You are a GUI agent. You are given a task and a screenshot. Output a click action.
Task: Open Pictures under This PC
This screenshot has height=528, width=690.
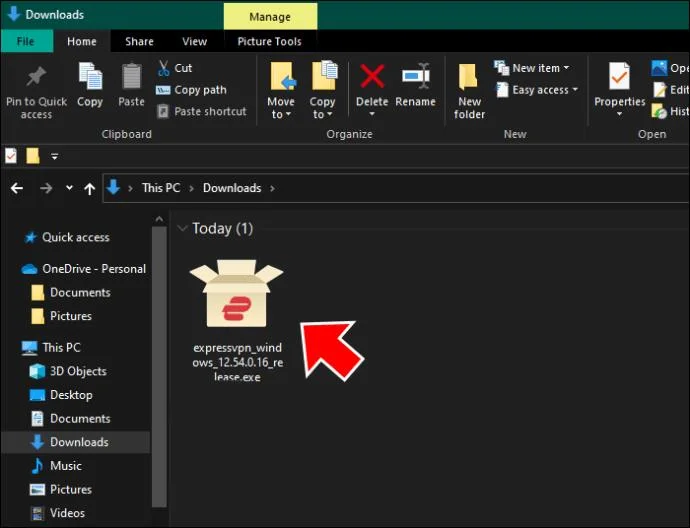point(62,489)
